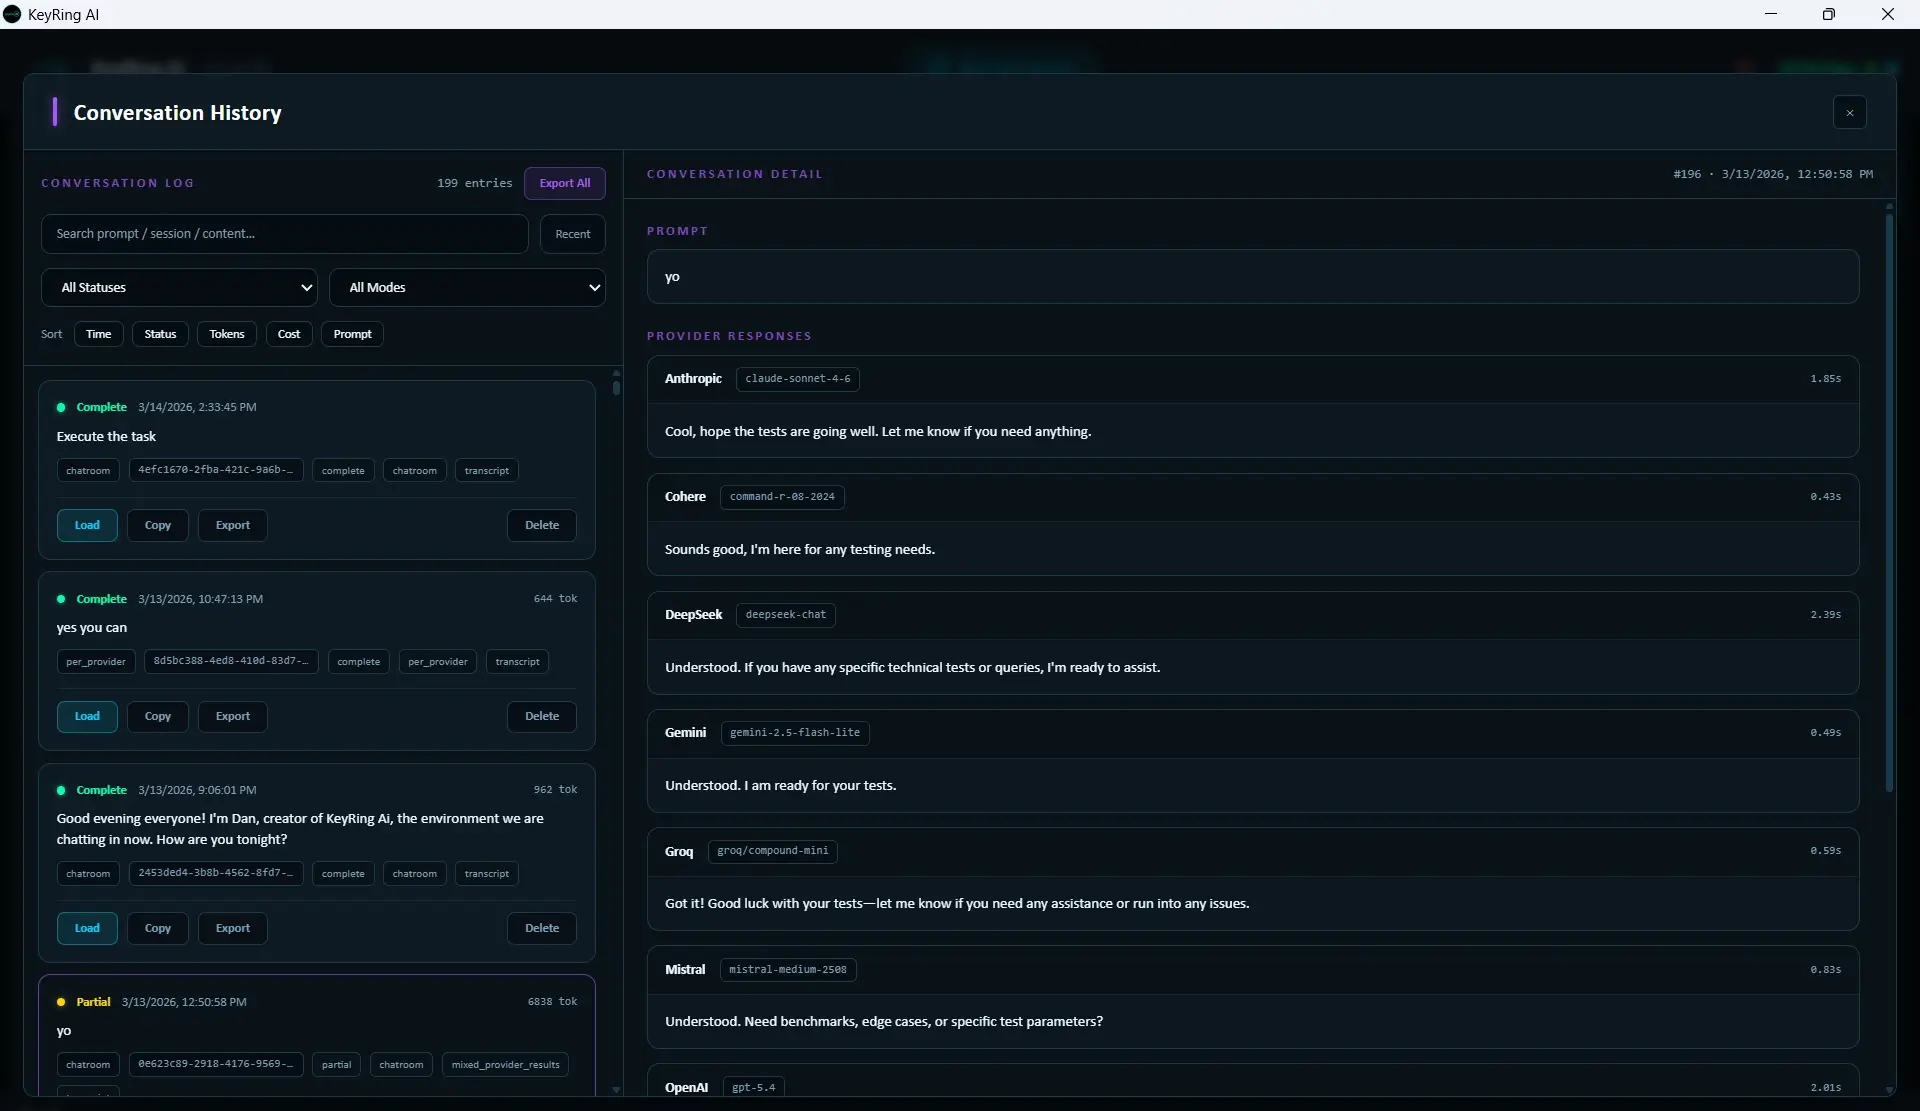Click the 'yo' prompt box in detail
This screenshot has height=1111, width=1920.
1253,277
